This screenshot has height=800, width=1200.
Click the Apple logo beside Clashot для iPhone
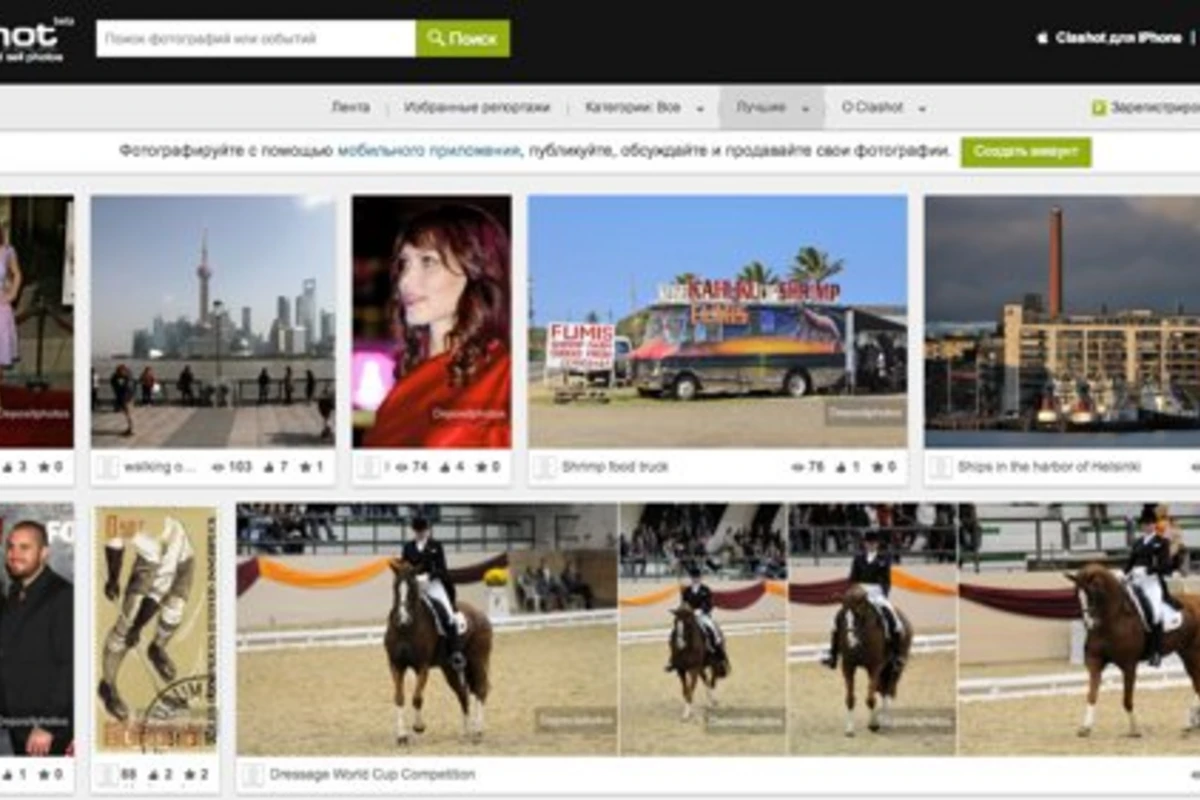pyautogui.click(x=1042, y=38)
